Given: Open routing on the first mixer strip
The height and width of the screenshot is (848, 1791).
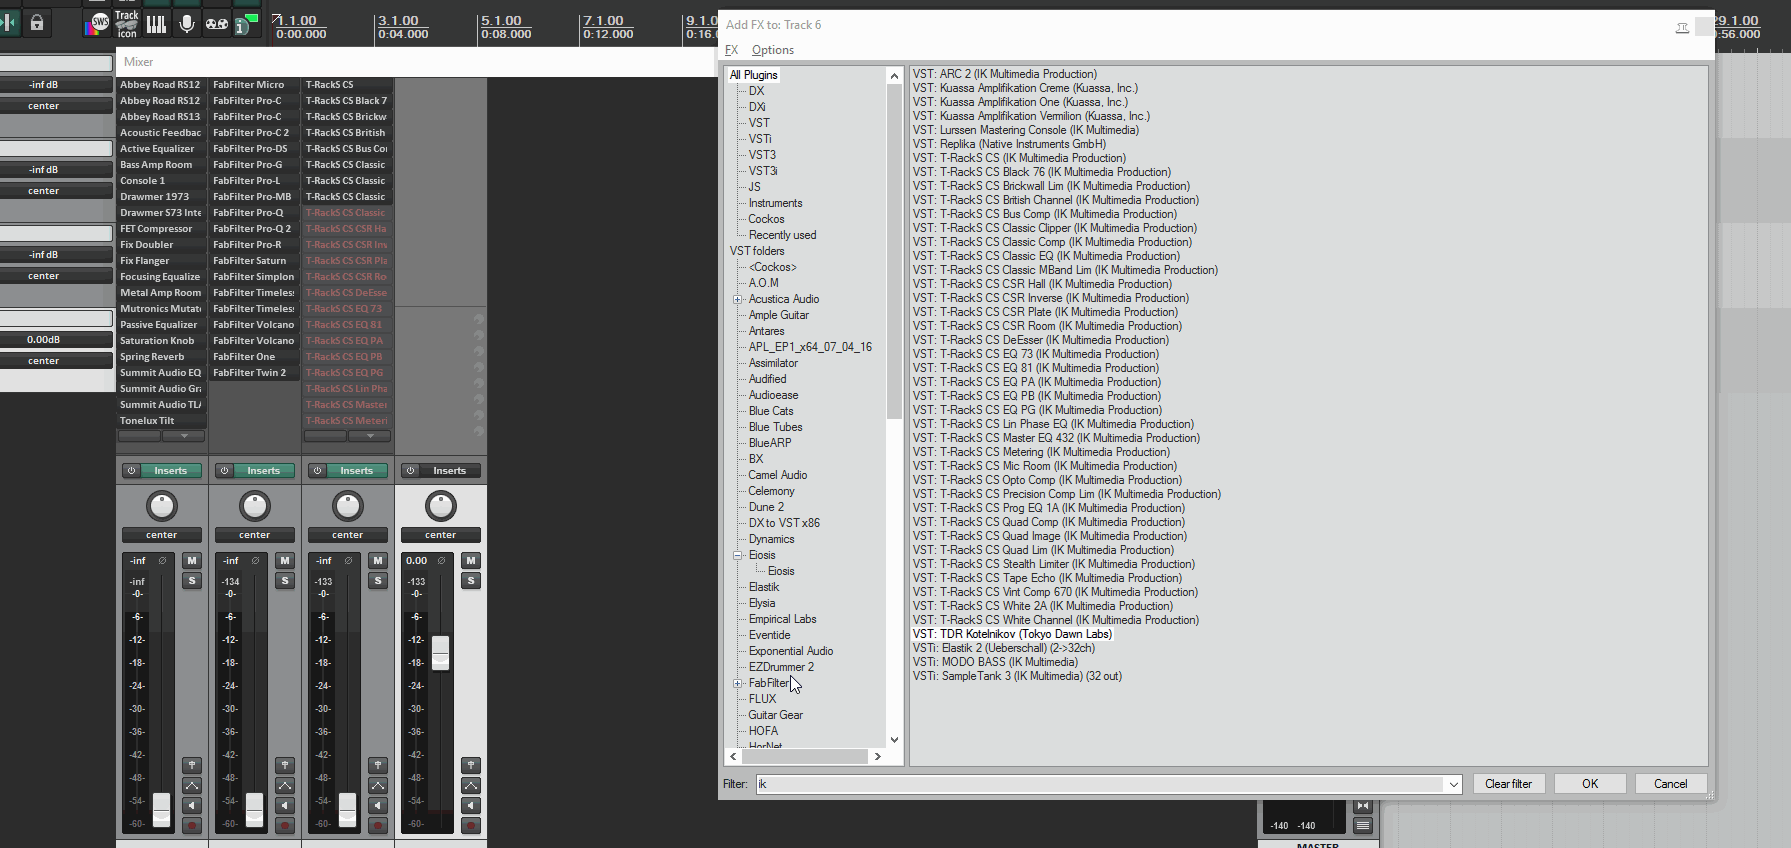Looking at the screenshot, I should (192, 765).
